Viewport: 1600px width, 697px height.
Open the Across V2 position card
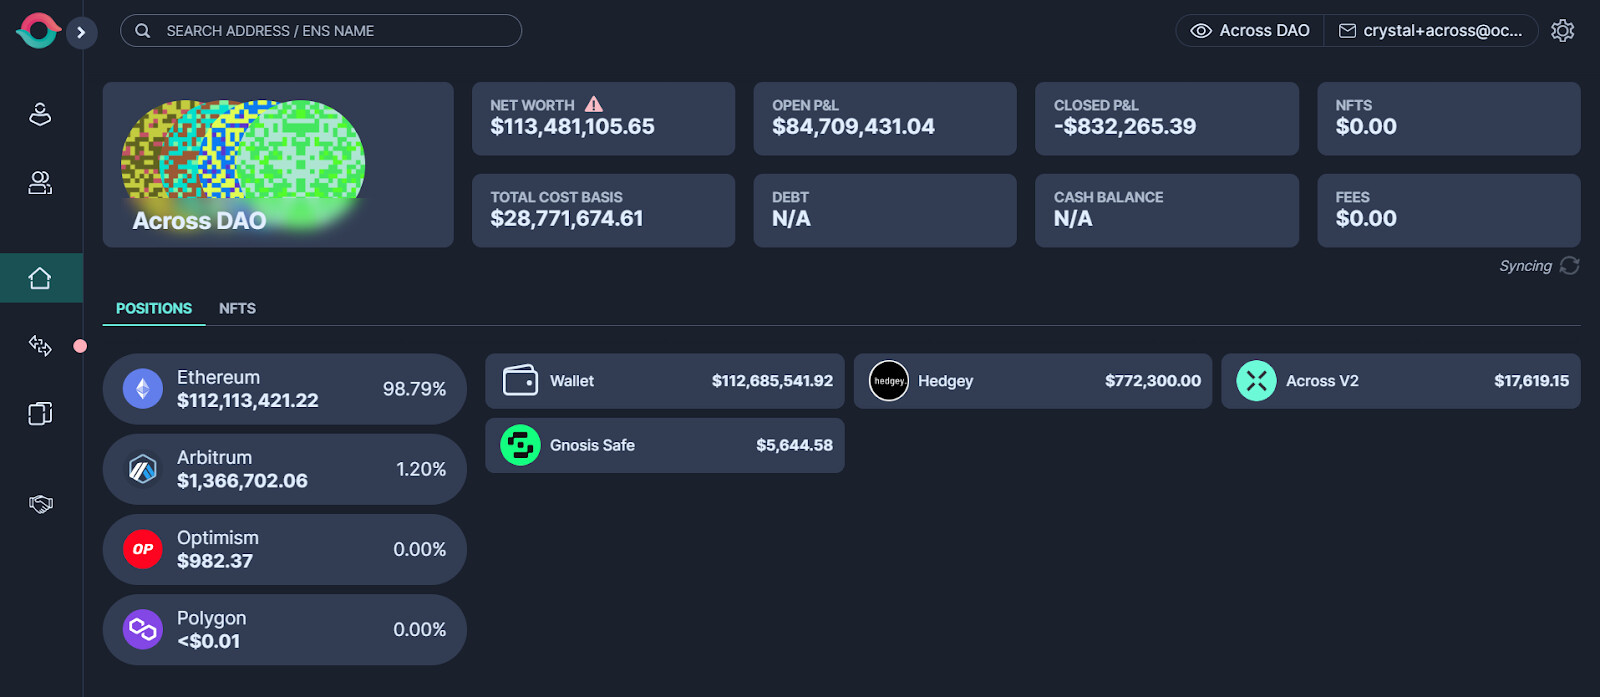(x=1401, y=381)
